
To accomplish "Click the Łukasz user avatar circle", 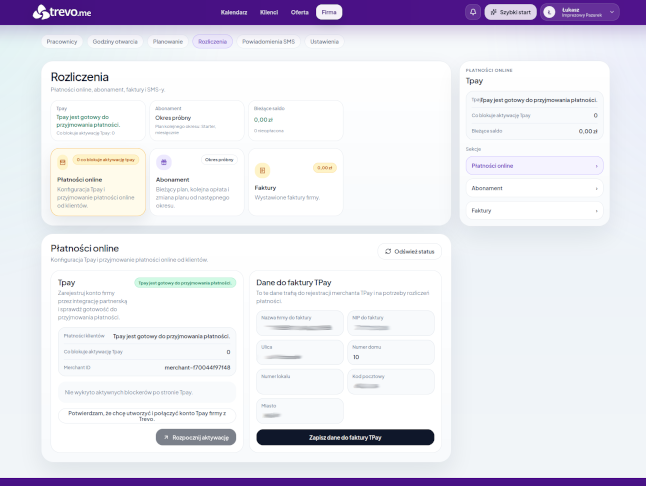I will 549,12.
